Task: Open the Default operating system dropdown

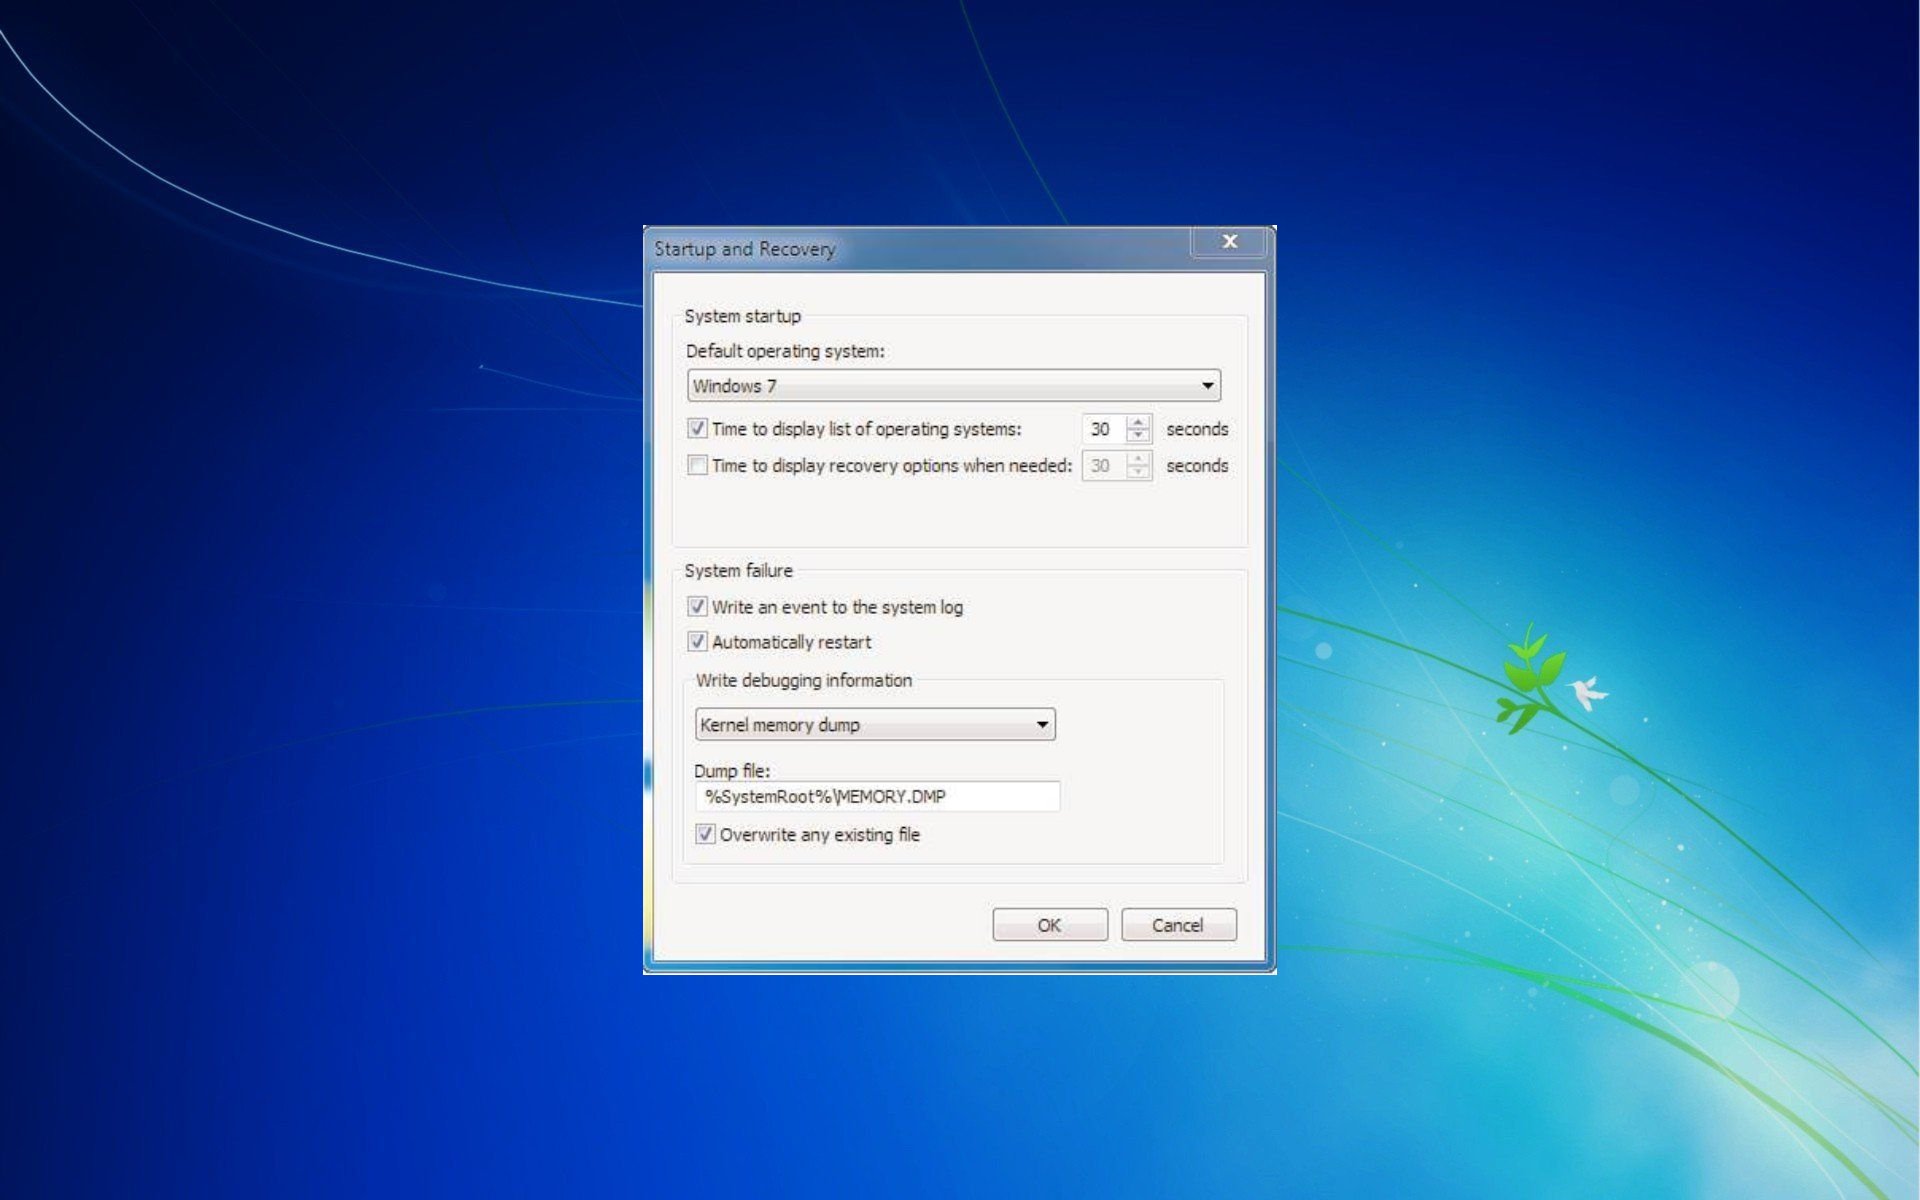Action: (954, 386)
